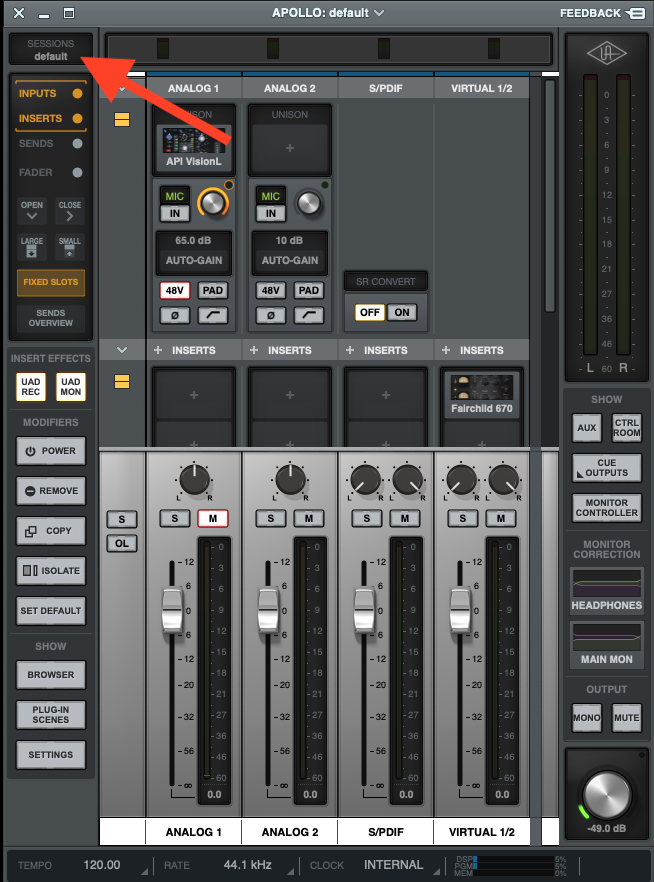
Task: Open the Sessions default menu
Action: pos(51,50)
